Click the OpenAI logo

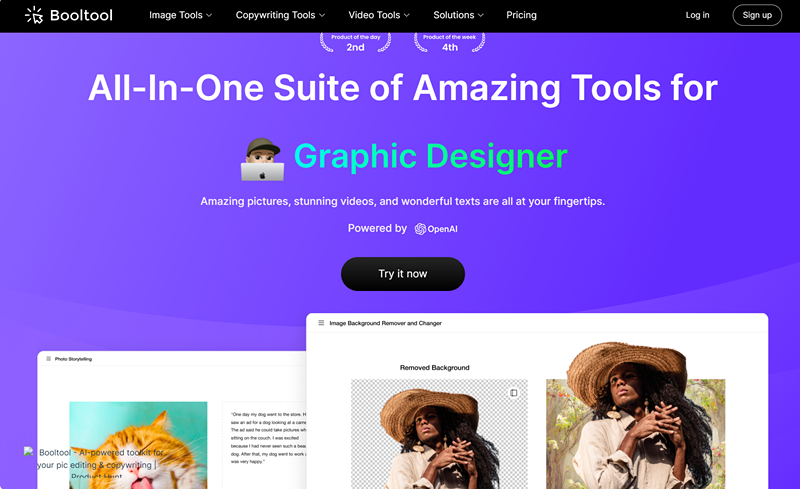point(436,229)
